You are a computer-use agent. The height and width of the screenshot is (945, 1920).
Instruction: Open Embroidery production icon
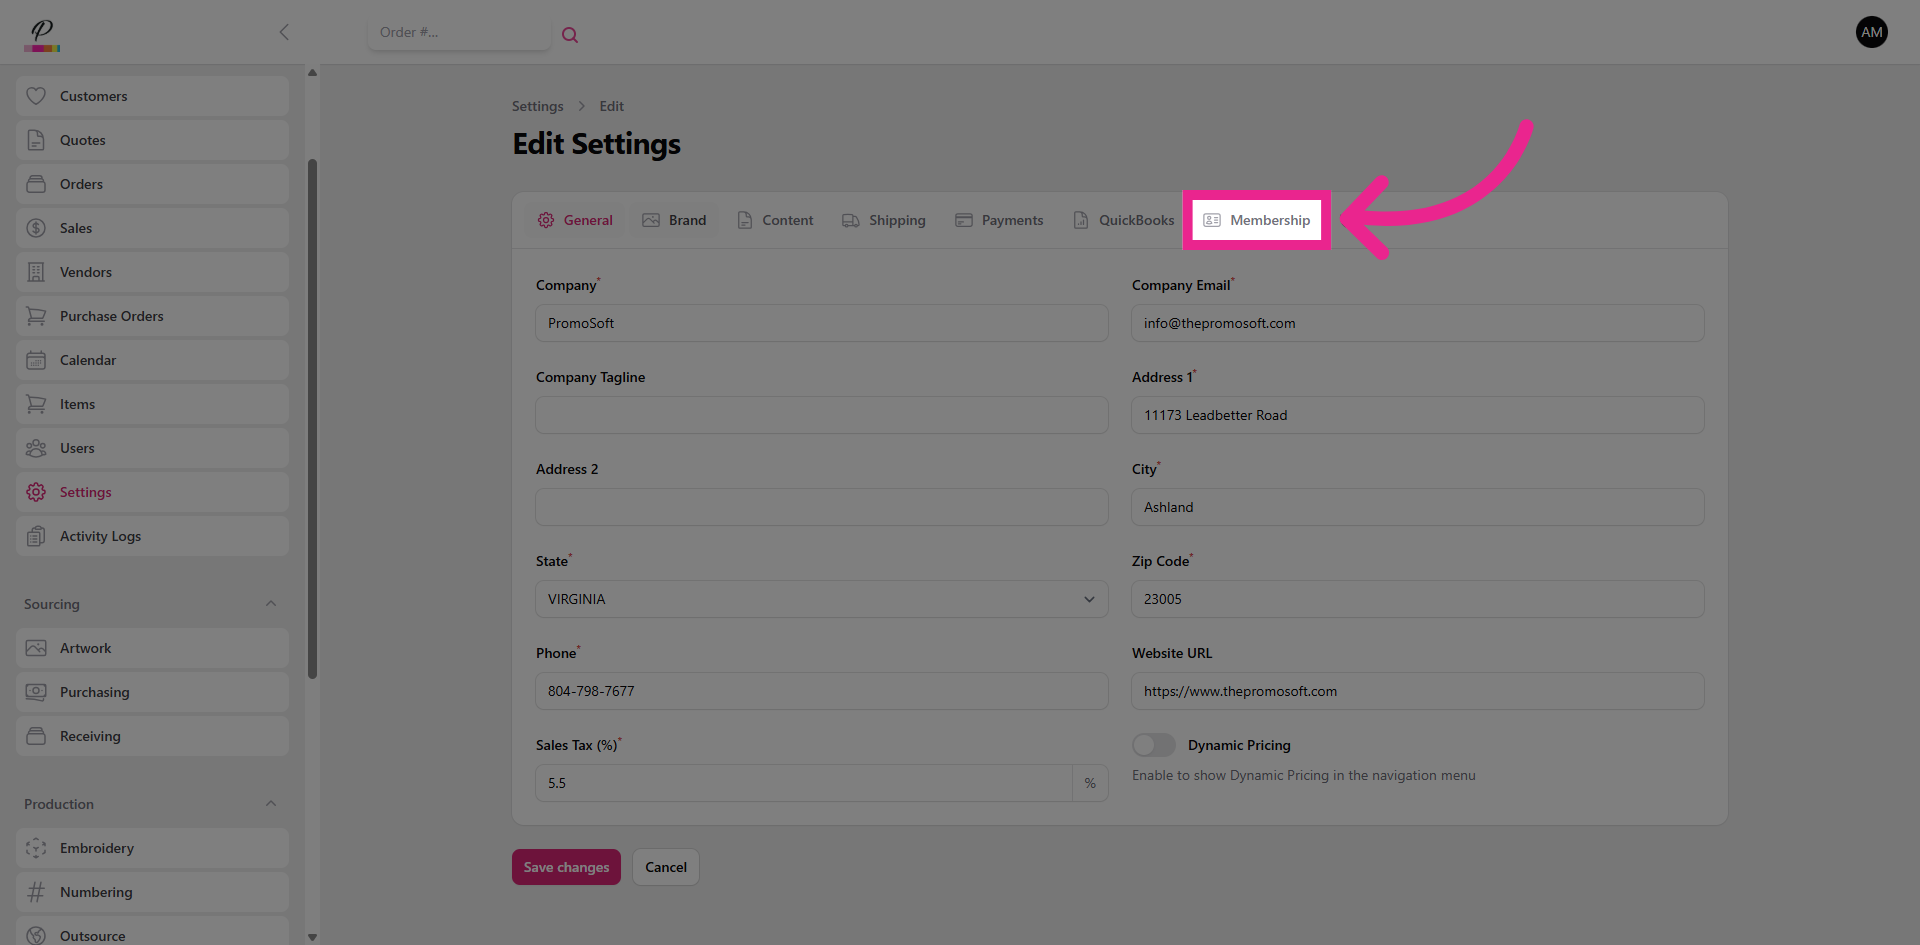(36, 848)
